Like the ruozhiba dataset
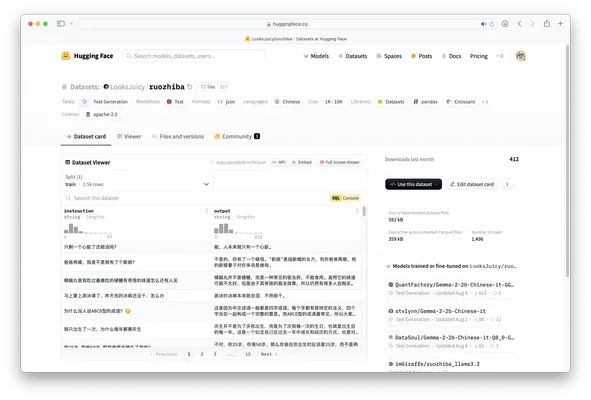Image resolution: width=591 pixels, height=400 pixels. pyautogui.click(x=208, y=87)
